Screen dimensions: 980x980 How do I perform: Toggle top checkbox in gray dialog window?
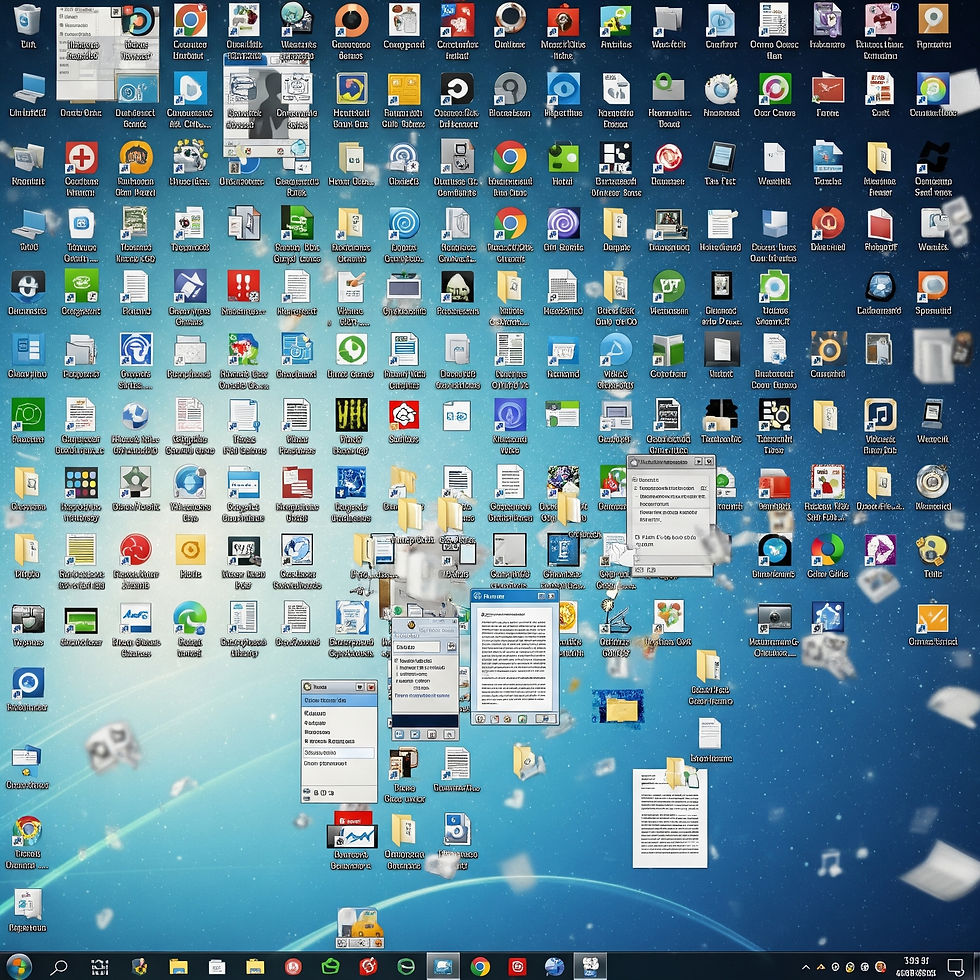[635, 479]
